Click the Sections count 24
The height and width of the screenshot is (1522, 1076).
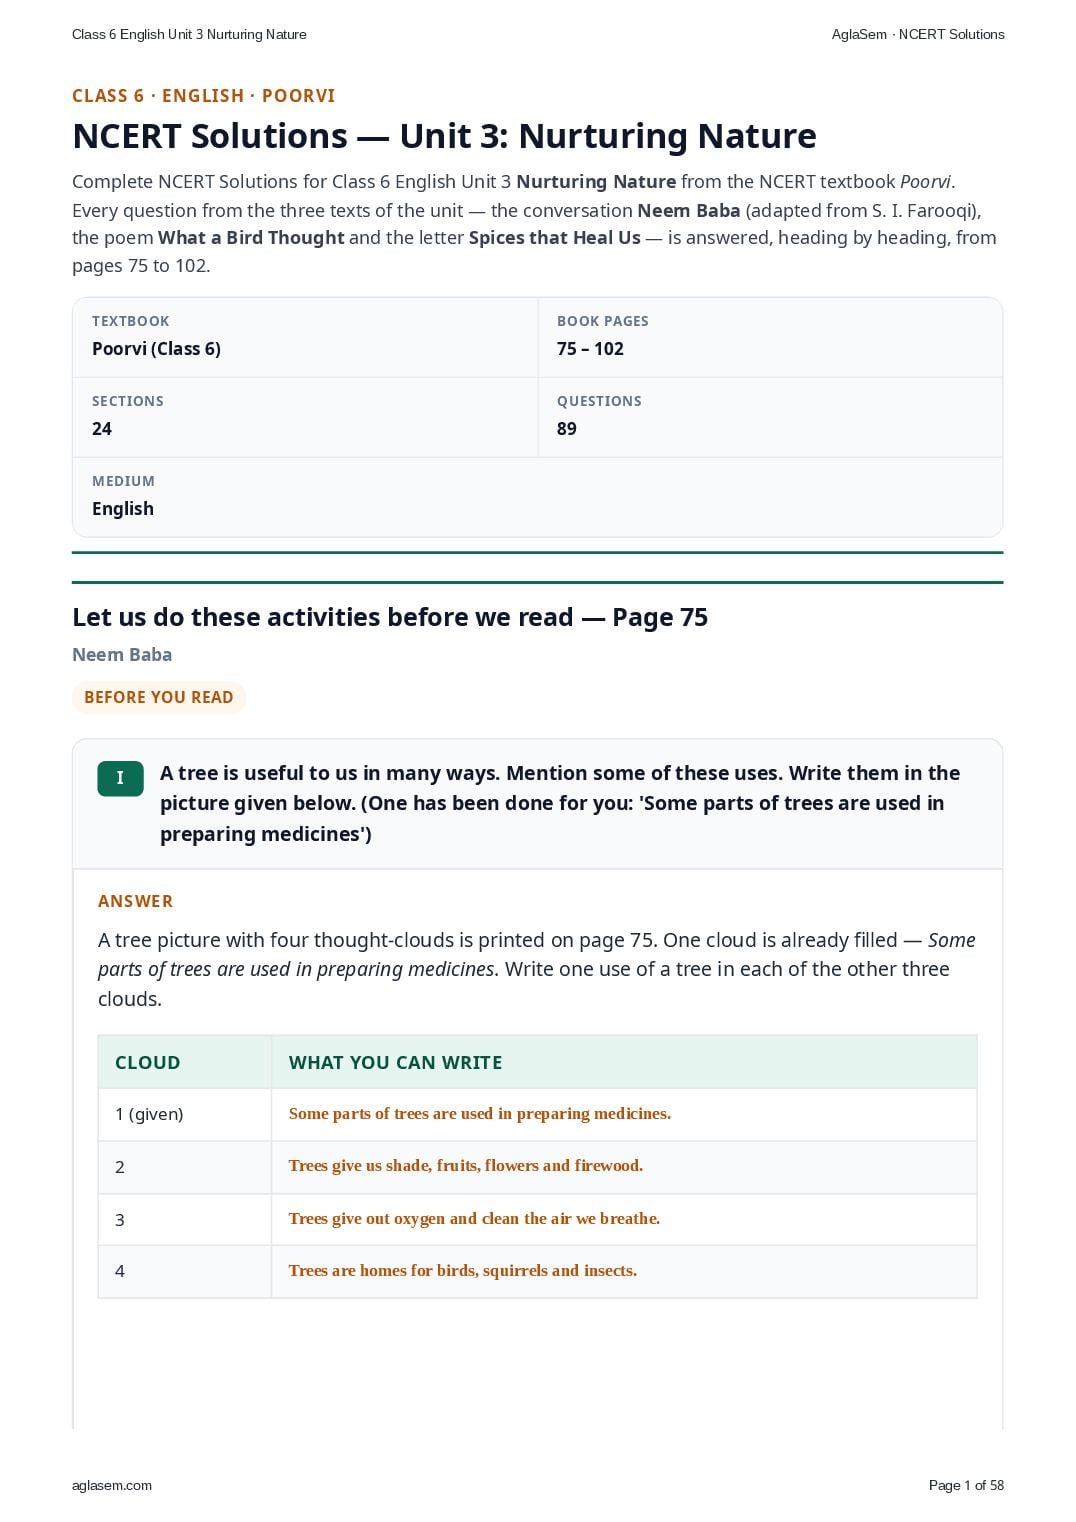pyautogui.click(x=102, y=429)
